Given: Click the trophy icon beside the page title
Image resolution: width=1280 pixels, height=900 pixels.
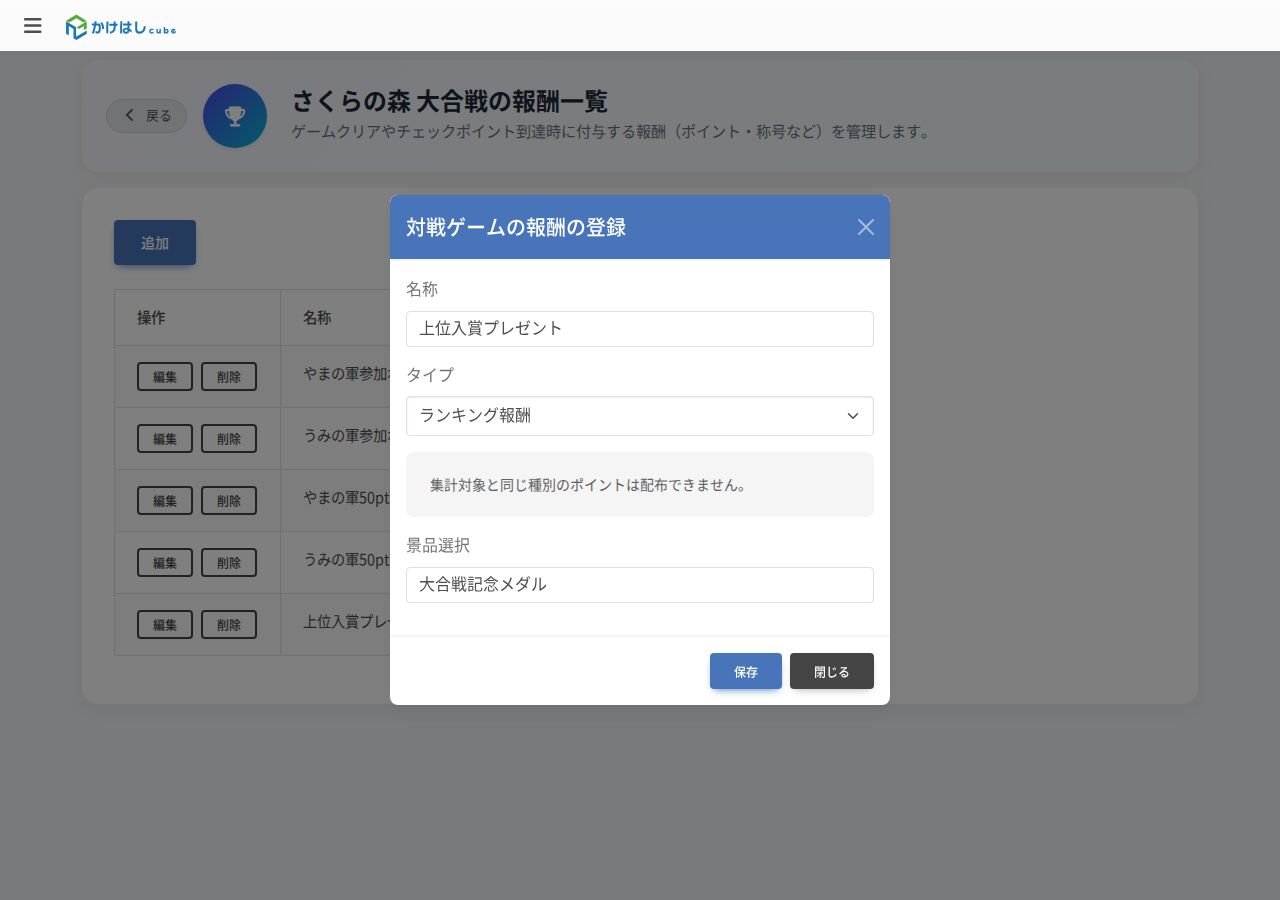Looking at the screenshot, I should coord(235,116).
